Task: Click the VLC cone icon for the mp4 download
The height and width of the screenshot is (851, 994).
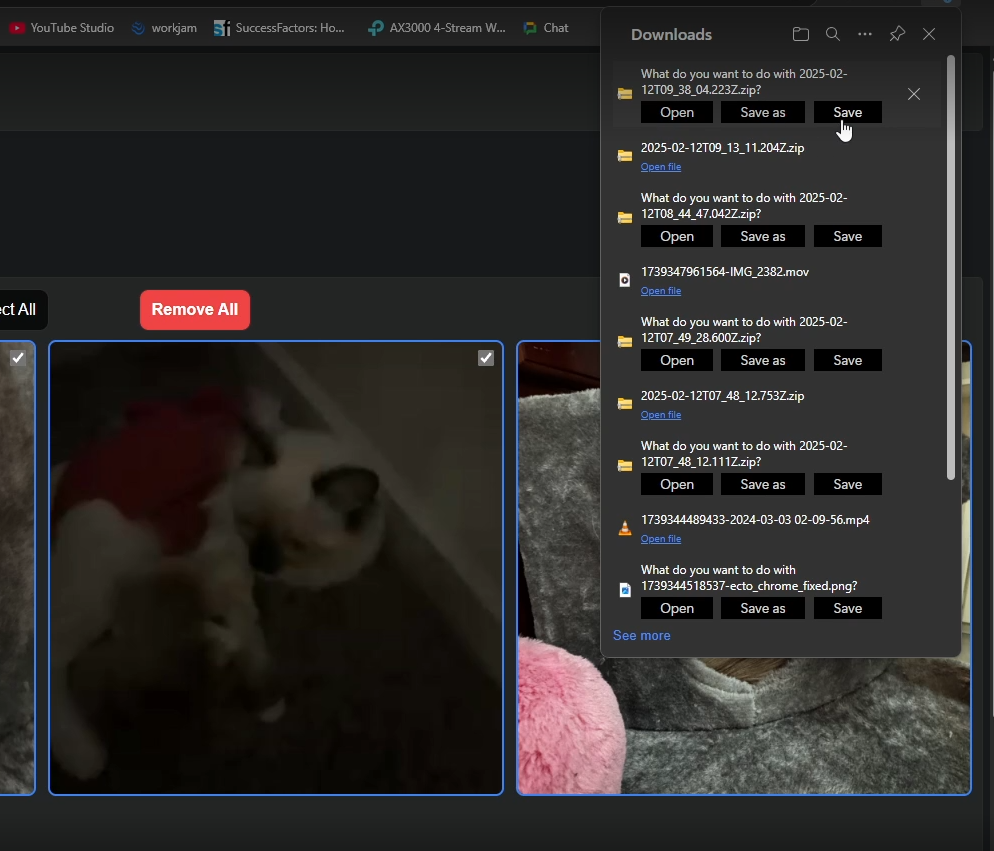Action: 624,527
